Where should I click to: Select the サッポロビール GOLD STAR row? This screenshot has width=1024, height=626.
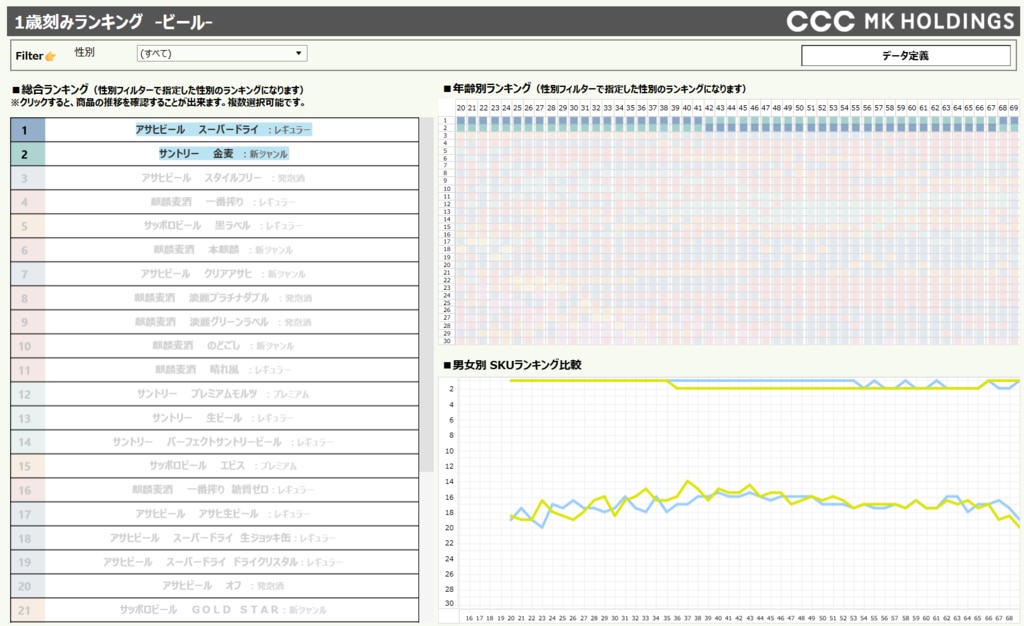[215, 610]
